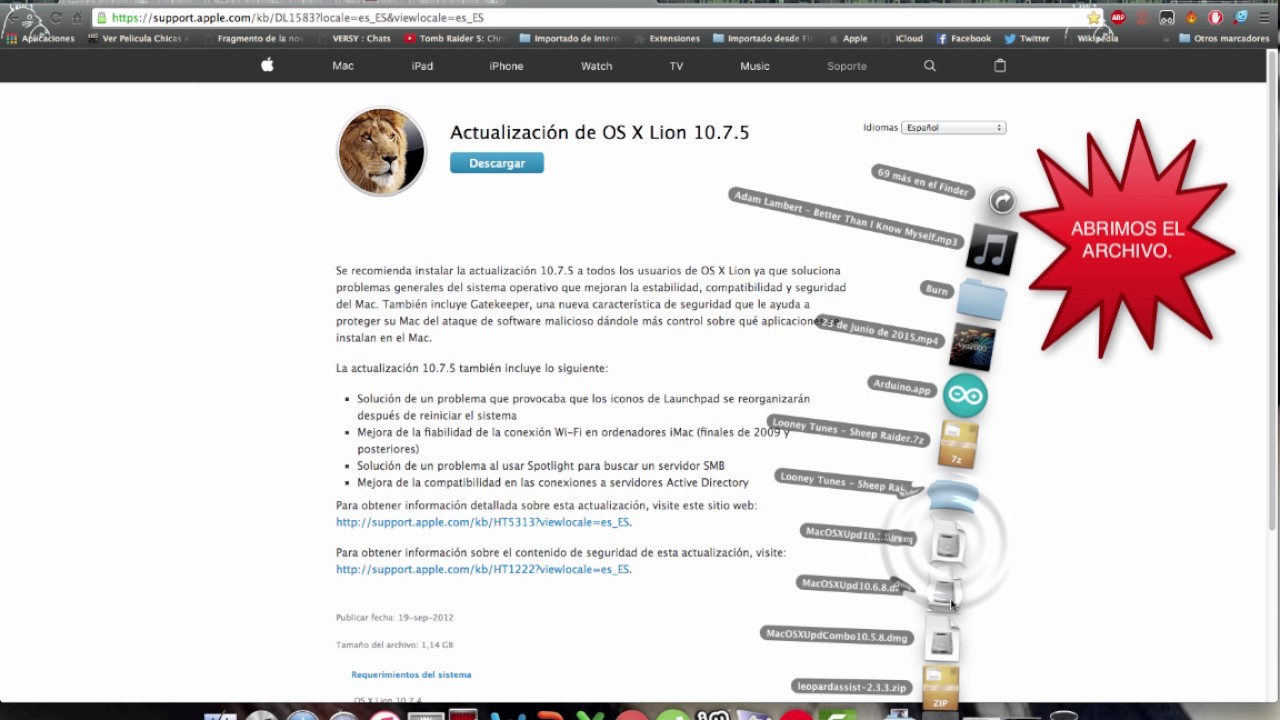Click the page's vertical scrollbar
The image size is (1280, 720).
click(x=1272, y=375)
